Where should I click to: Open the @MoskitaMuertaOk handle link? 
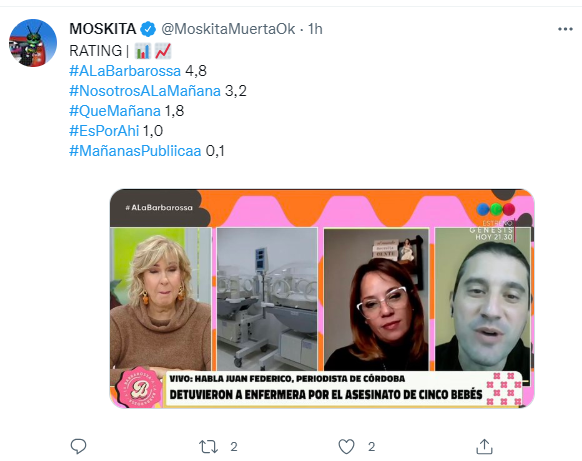point(228,29)
